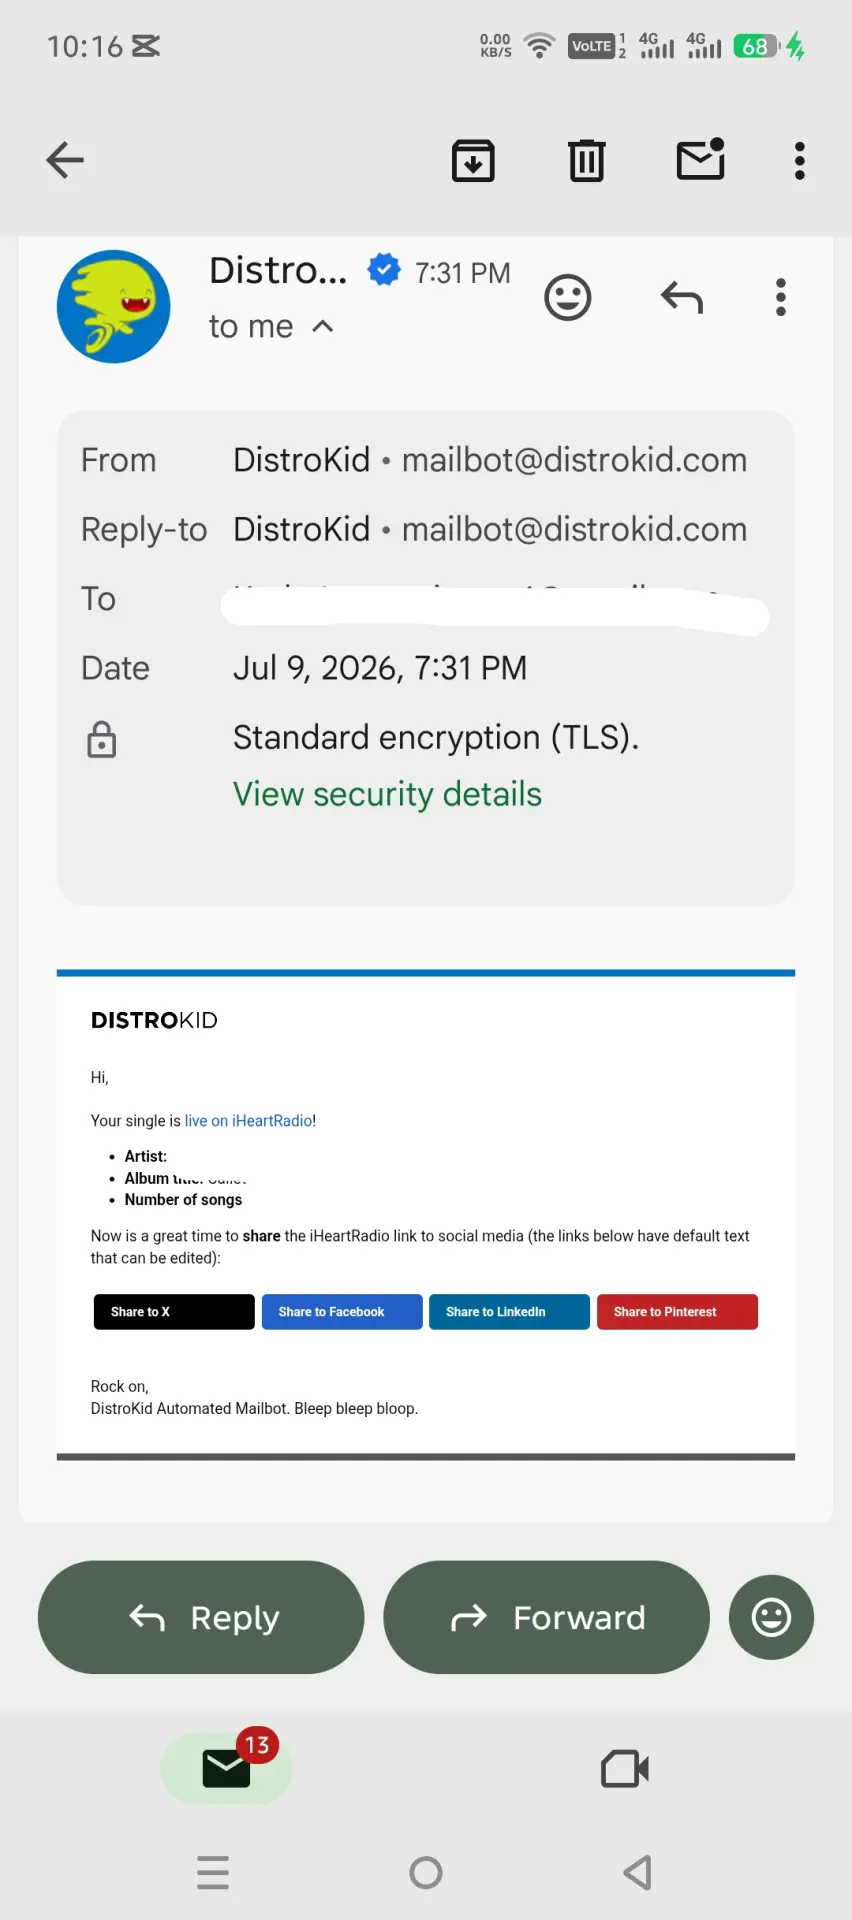The width and height of the screenshot is (852, 1920).
Task: Go back using the top-left arrow
Action: tap(65, 160)
